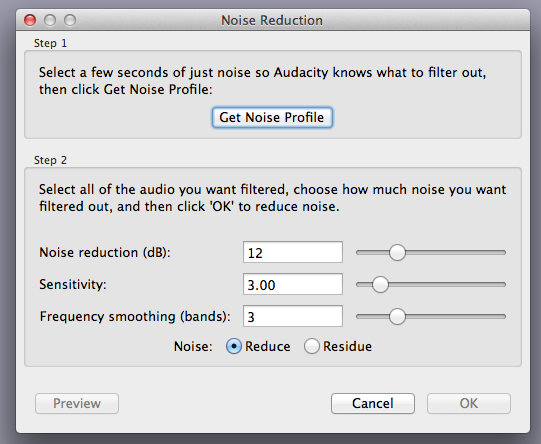Click the Cancel button
Screen dimensions: 541x444
[373, 403]
